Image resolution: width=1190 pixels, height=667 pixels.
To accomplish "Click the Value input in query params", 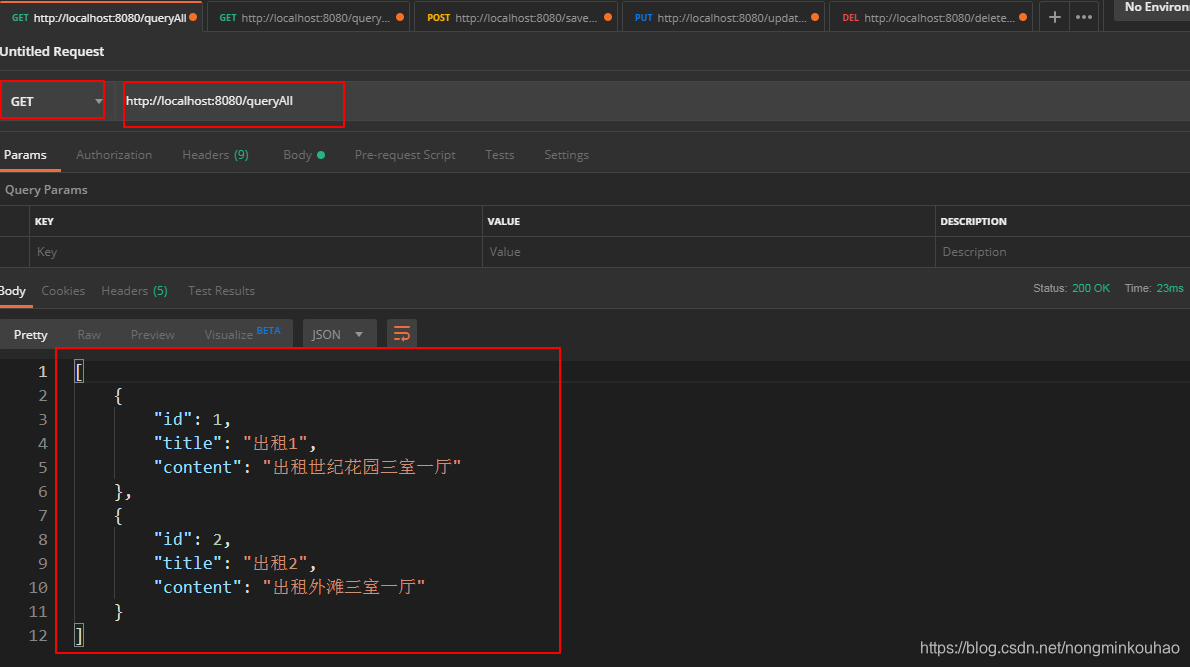I will tap(708, 252).
